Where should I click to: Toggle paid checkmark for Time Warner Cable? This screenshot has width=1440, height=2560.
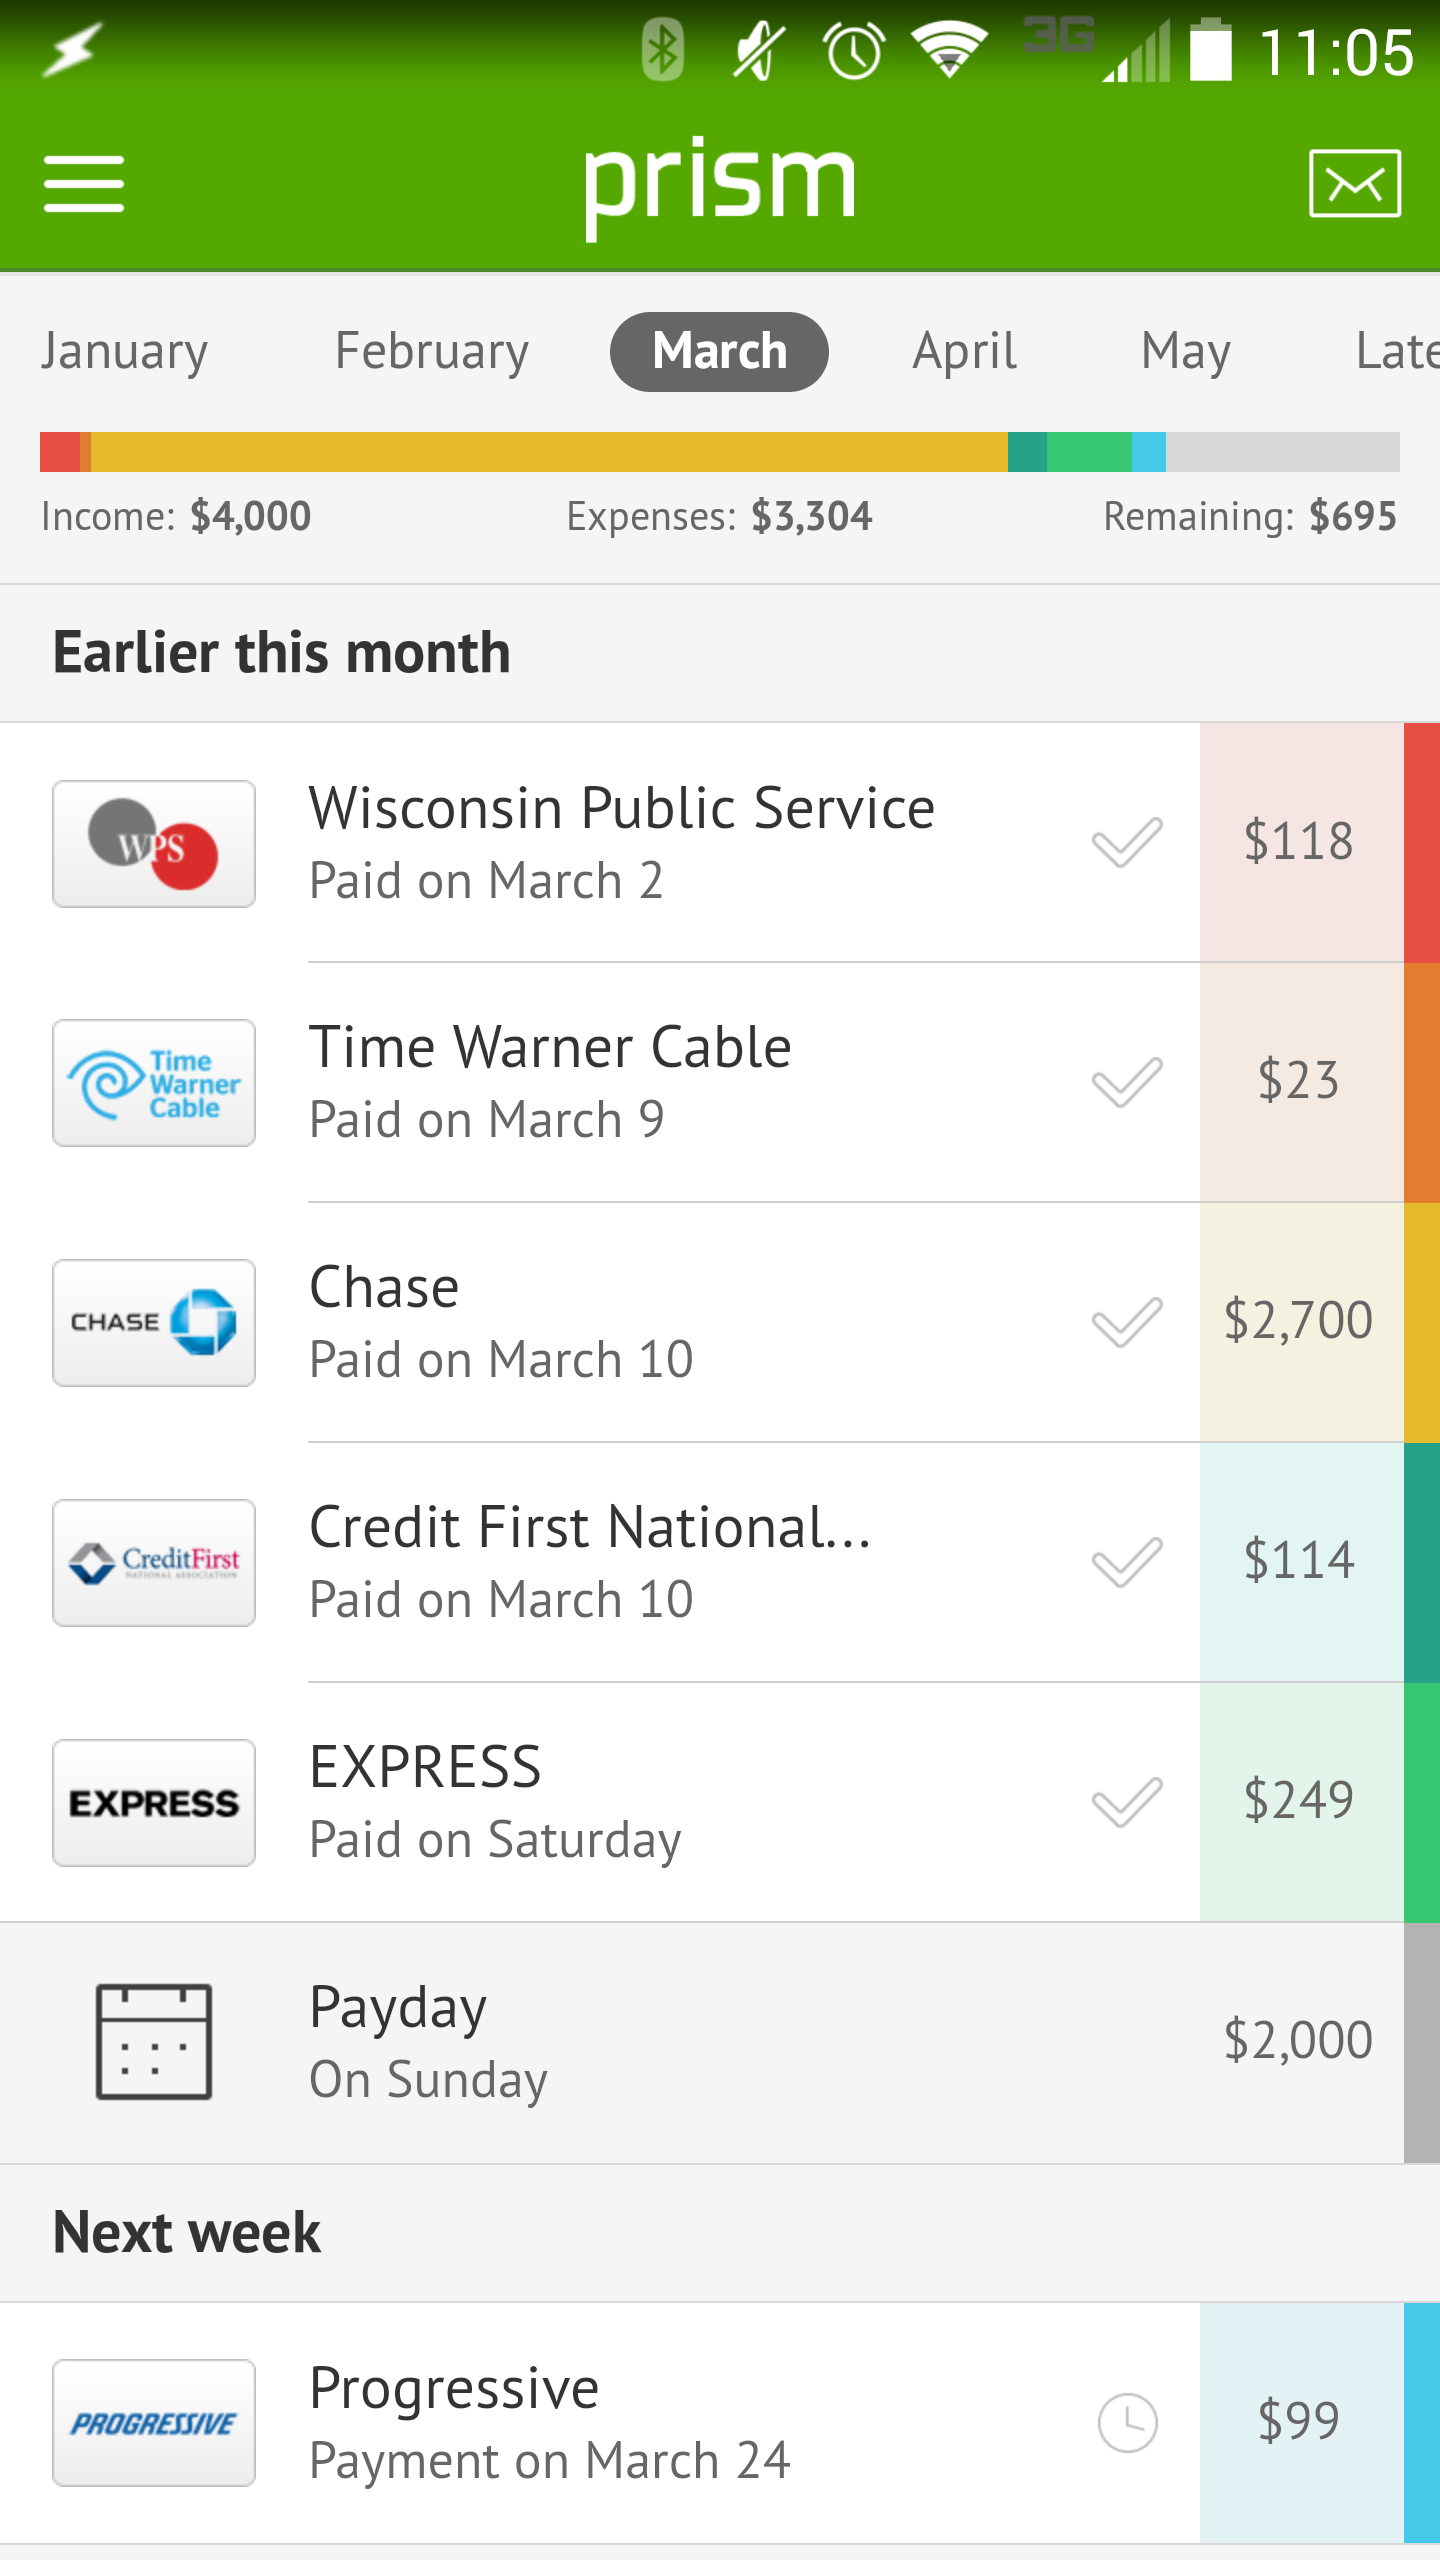(x=1127, y=1082)
